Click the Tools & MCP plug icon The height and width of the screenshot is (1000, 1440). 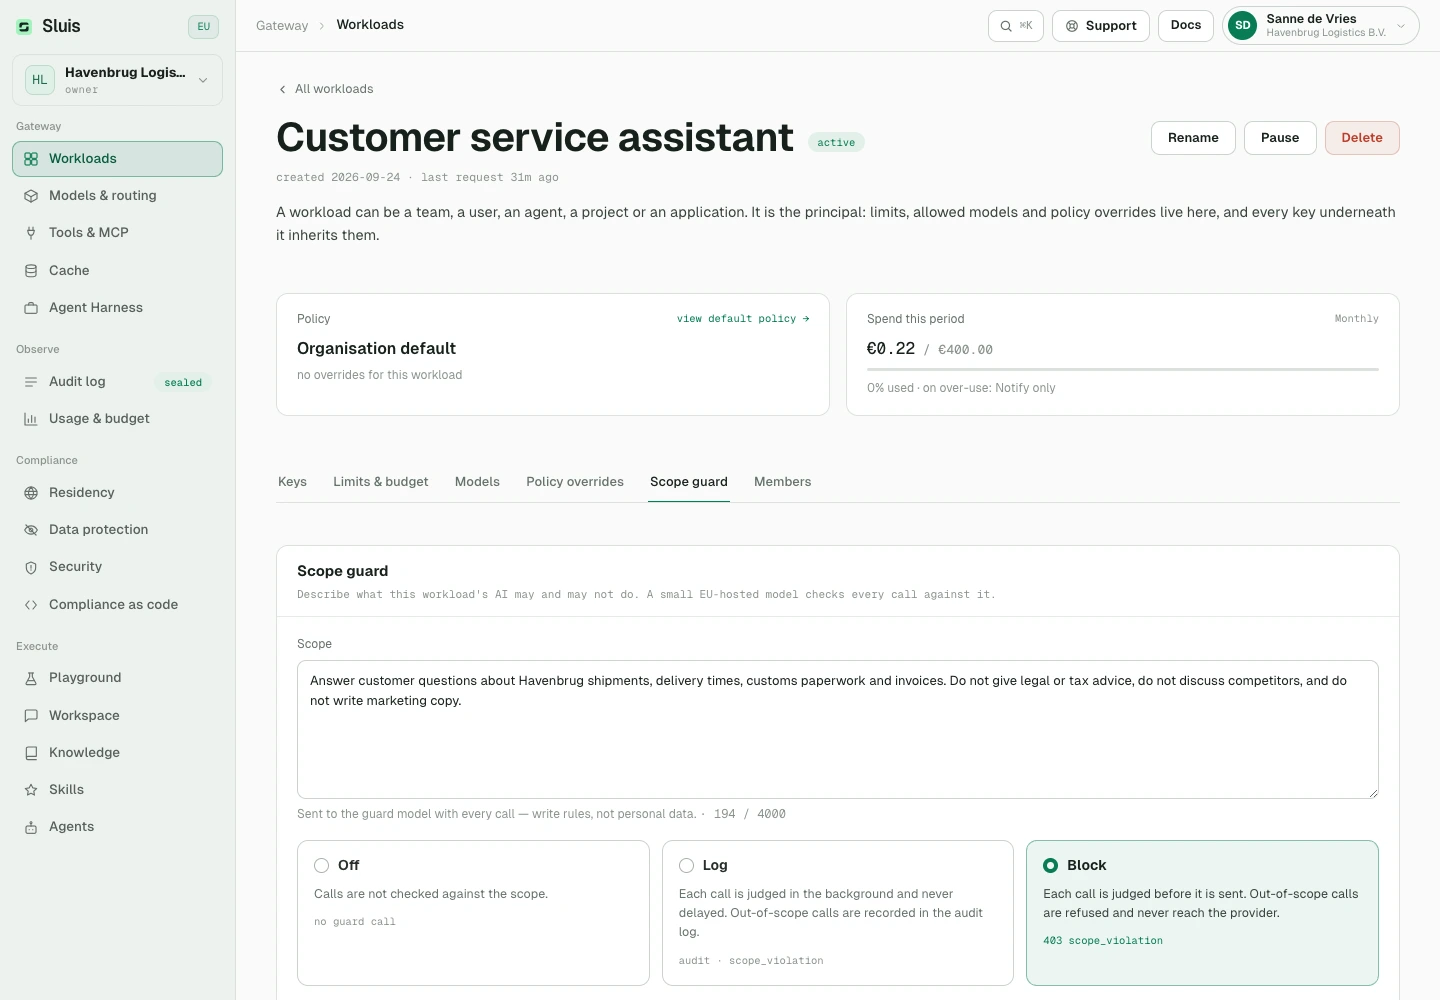click(31, 233)
